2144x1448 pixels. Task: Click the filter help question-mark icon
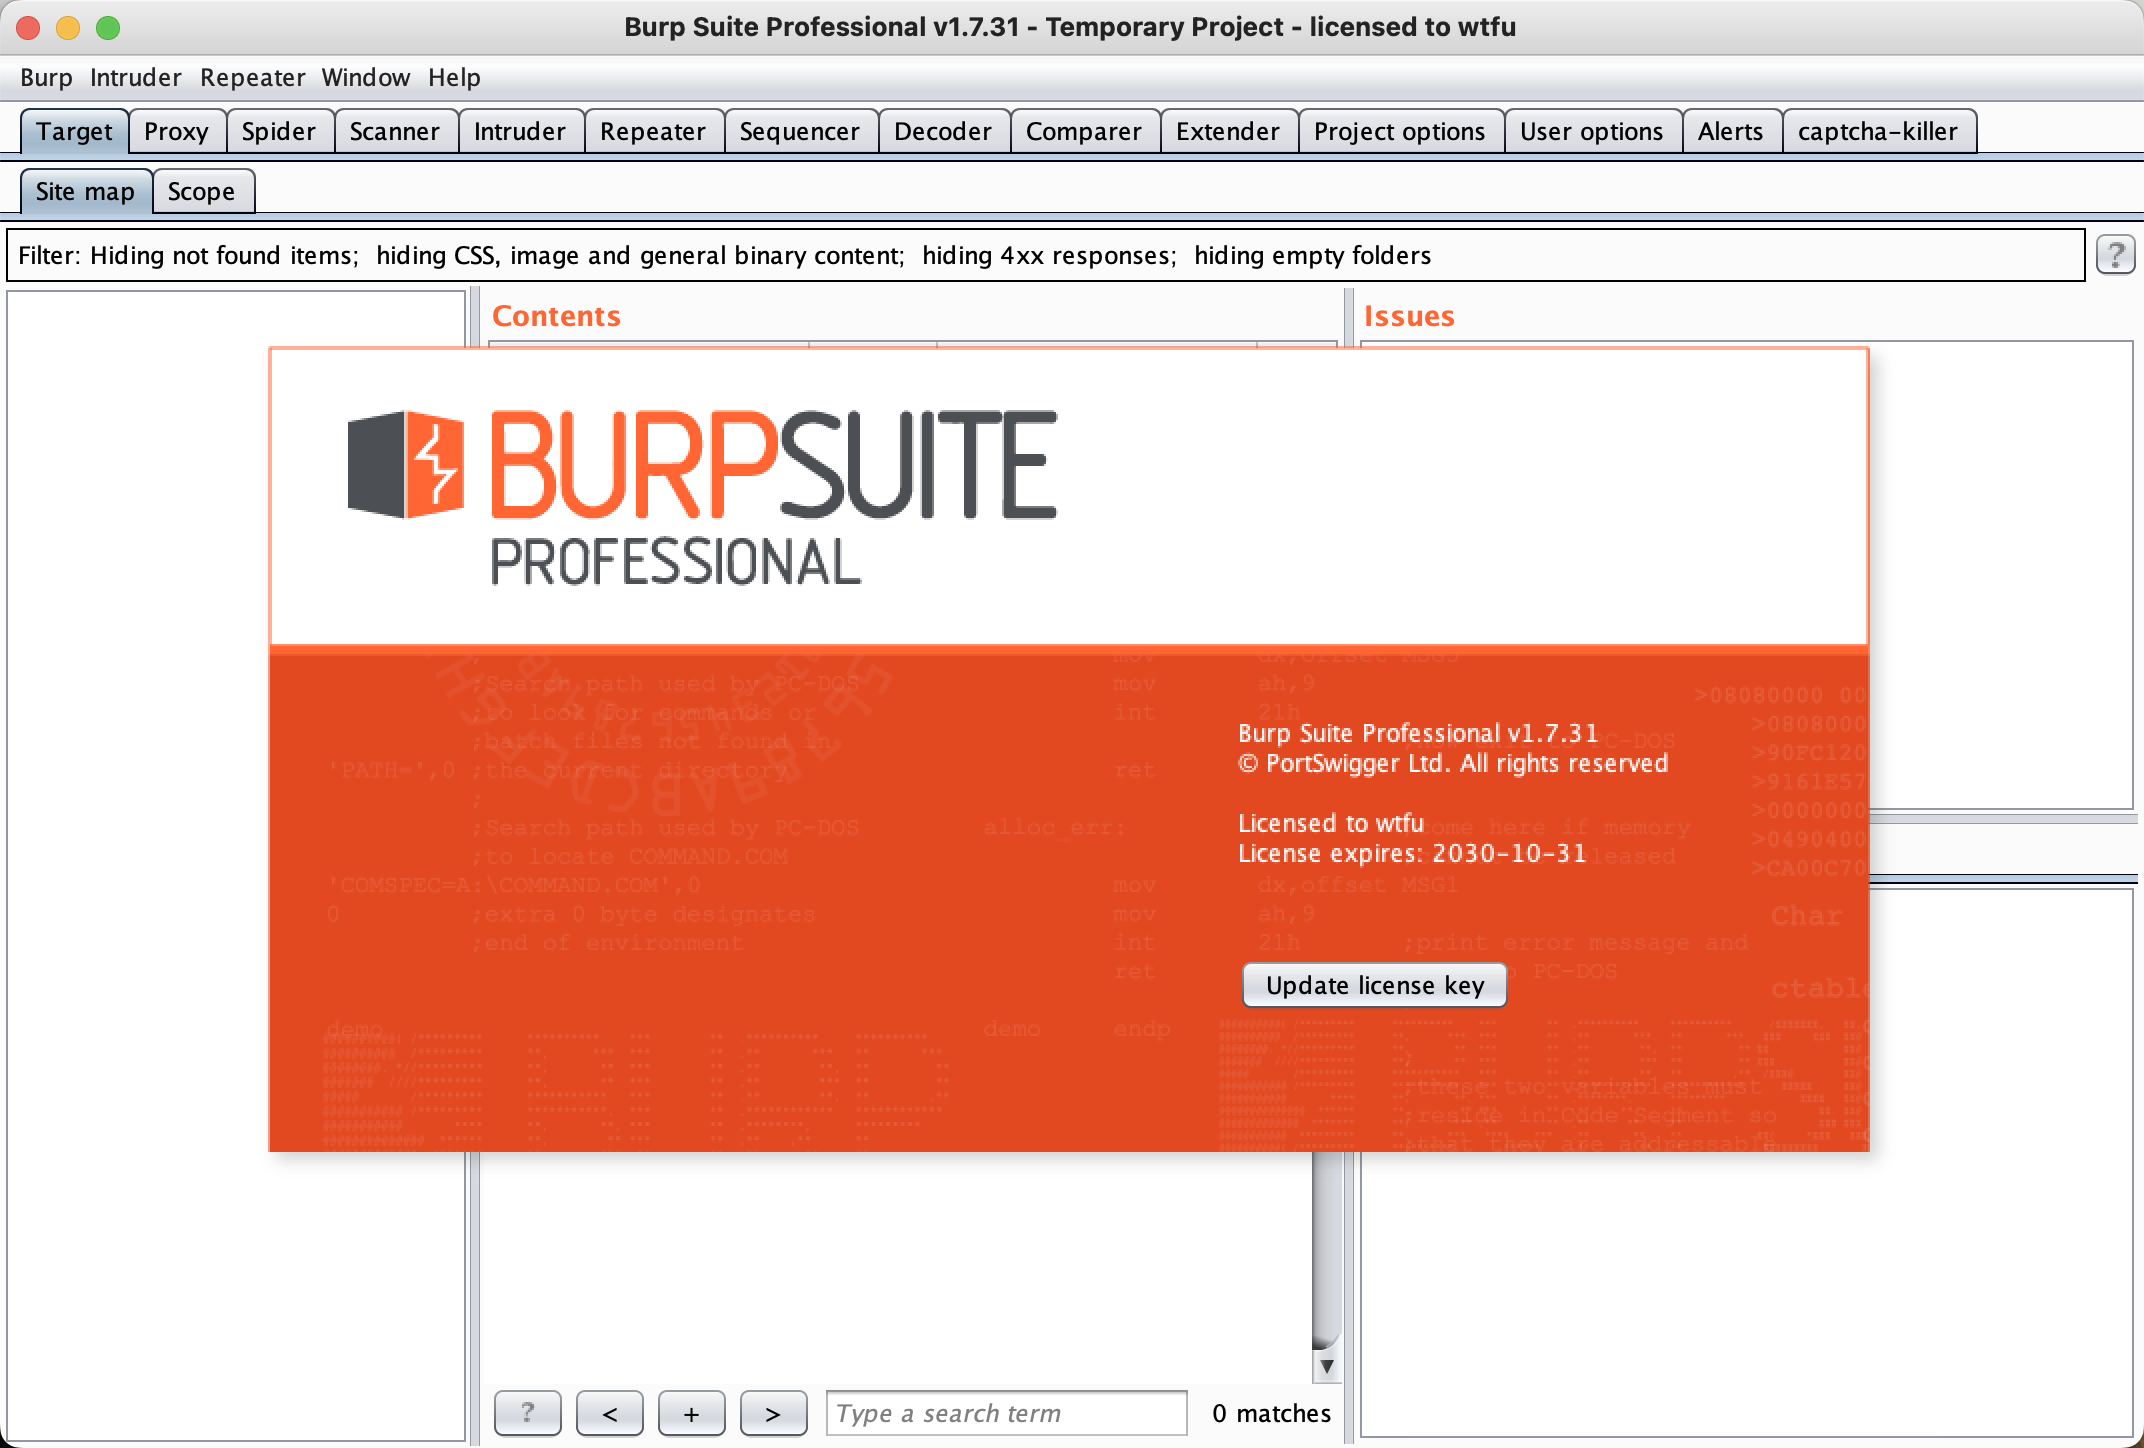click(2115, 255)
